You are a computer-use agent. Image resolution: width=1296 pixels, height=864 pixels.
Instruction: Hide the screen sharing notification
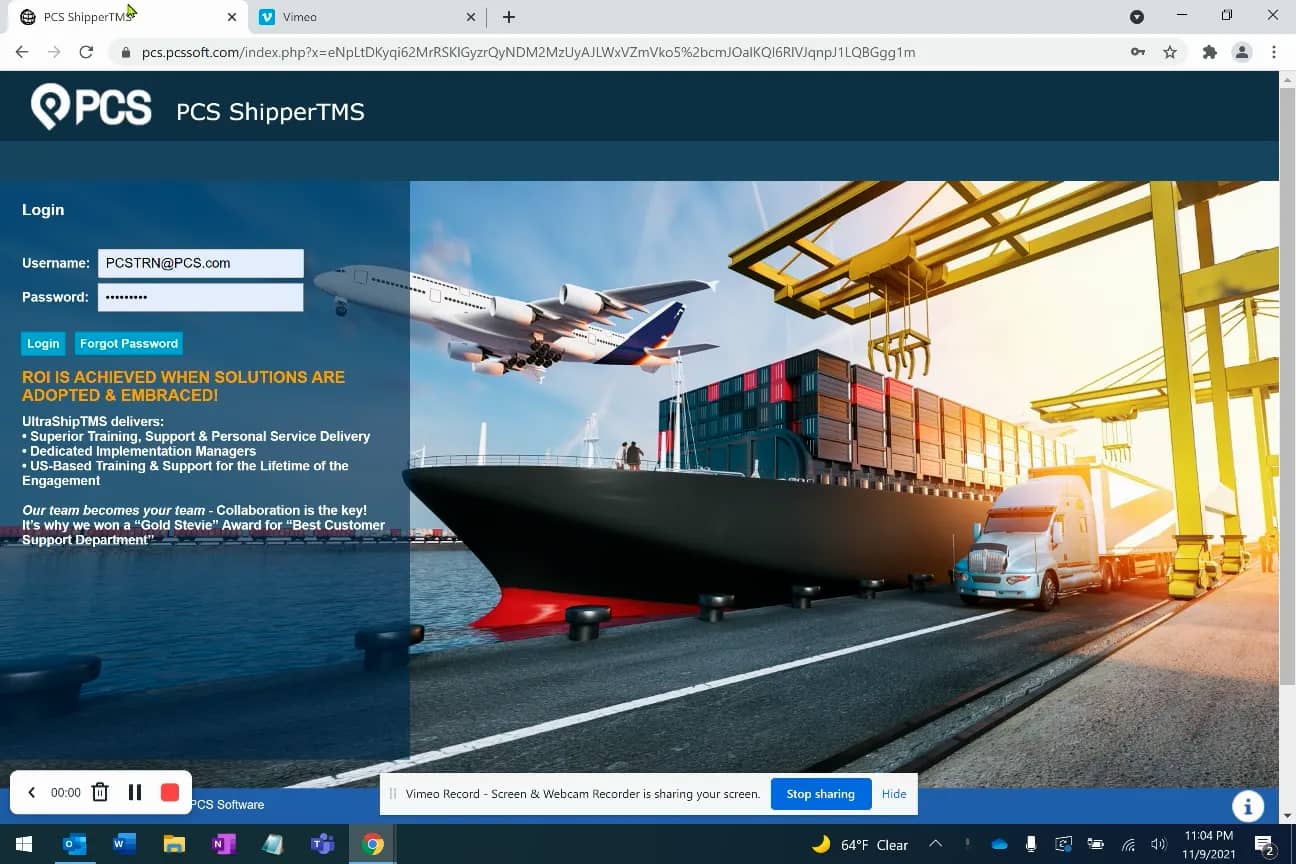click(894, 794)
